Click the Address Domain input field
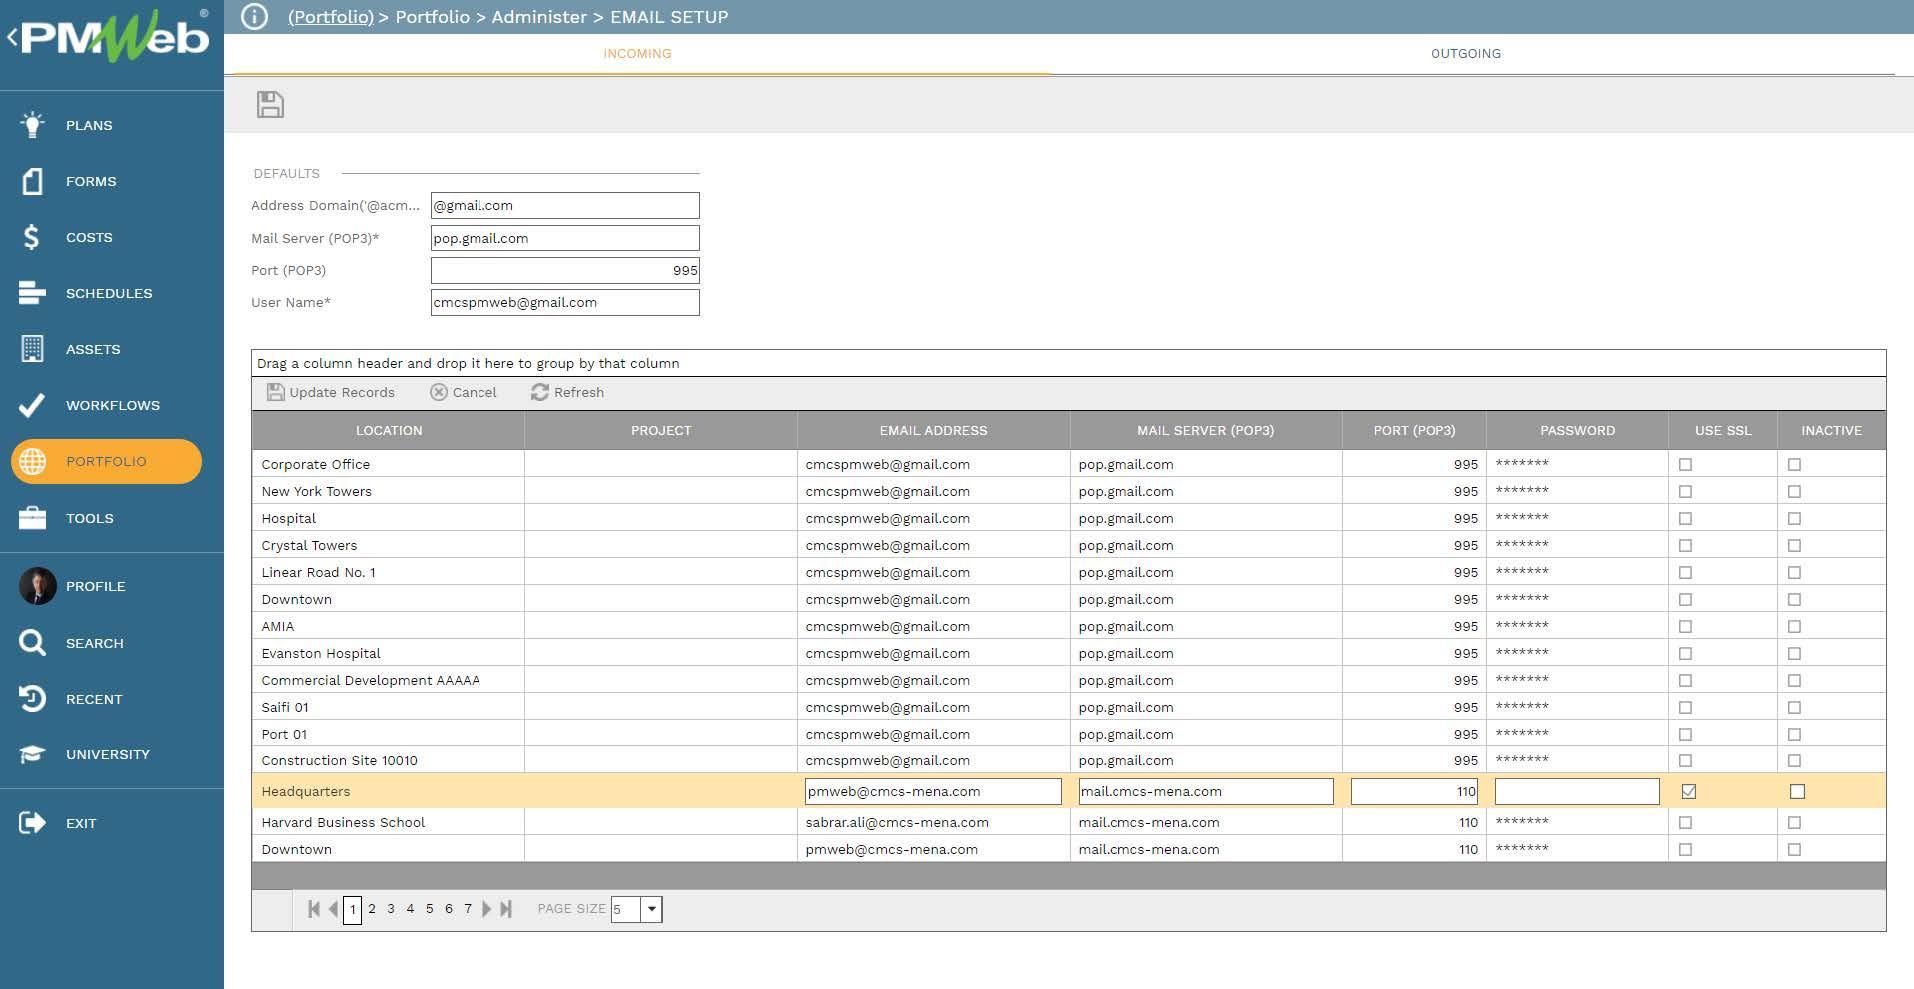The height and width of the screenshot is (989, 1914). pyautogui.click(x=565, y=205)
